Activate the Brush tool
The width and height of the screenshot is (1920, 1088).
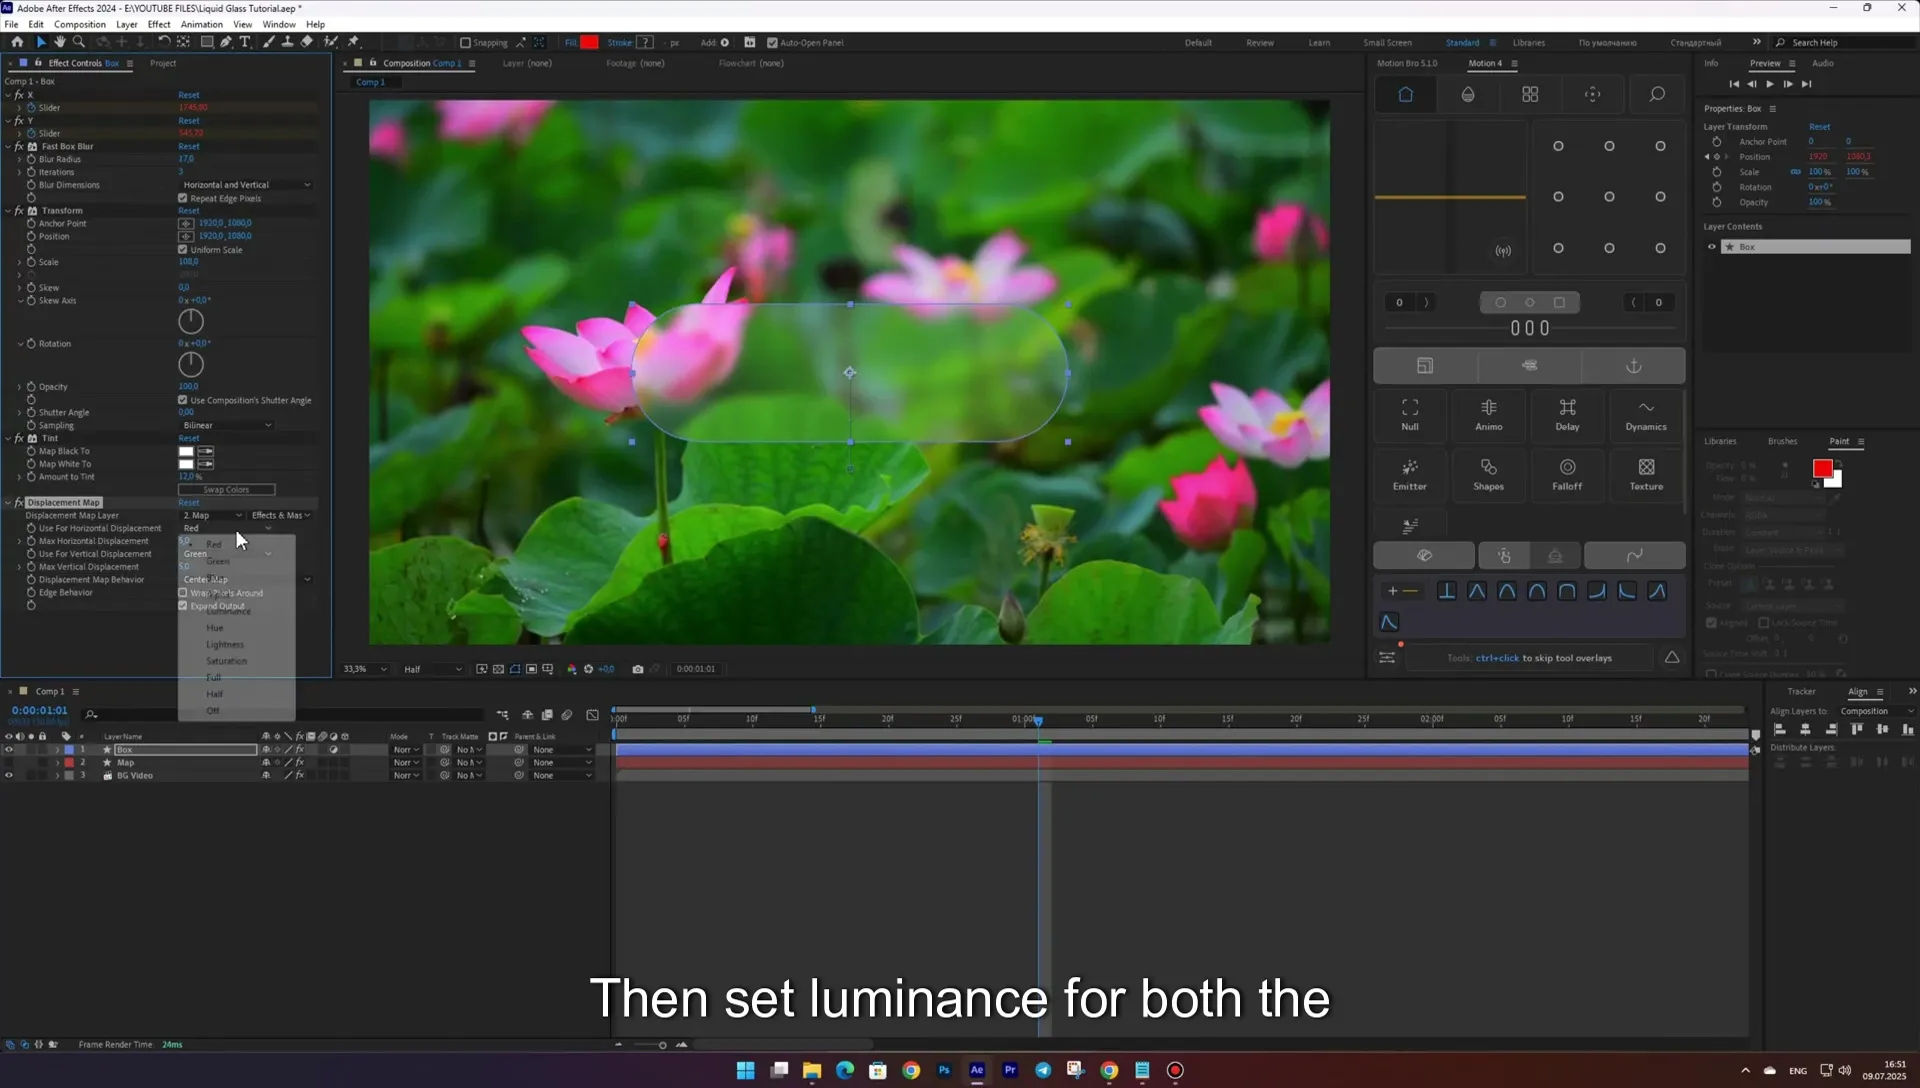click(269, 42)
